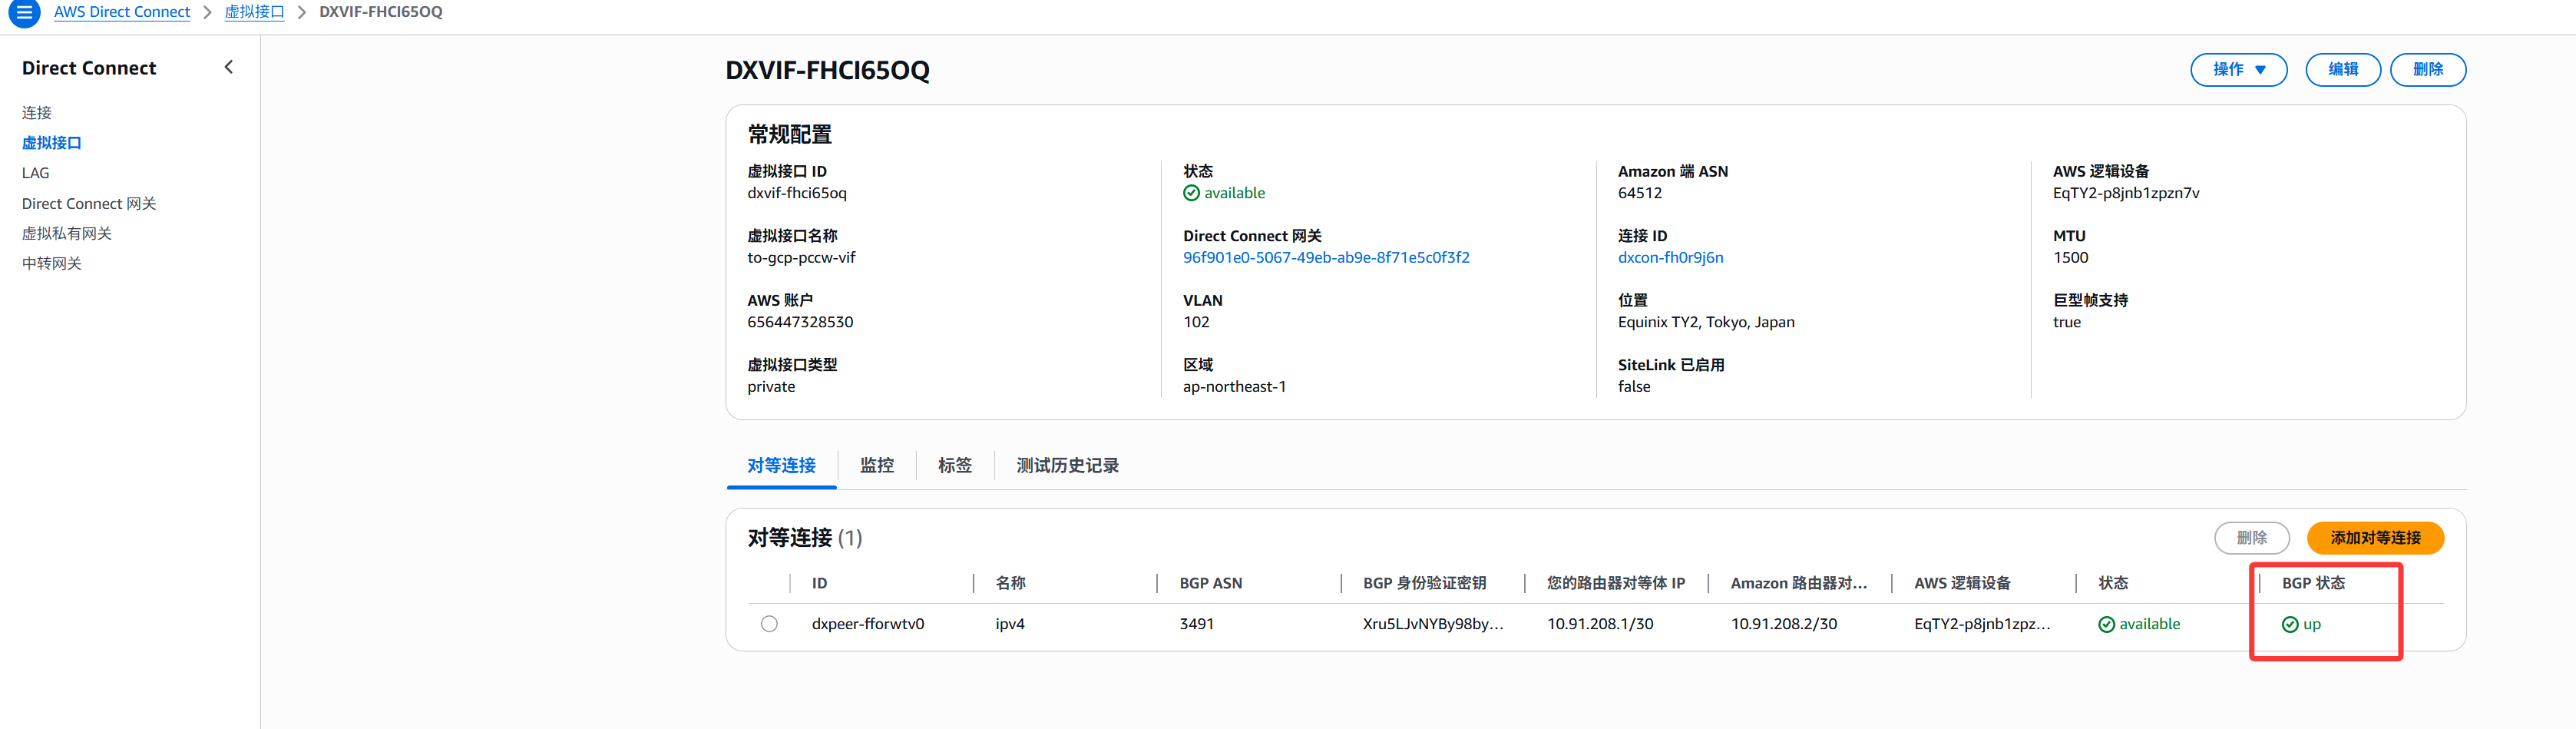Screen dimensions: 2576x729
Task: Click the 删除 button at page top
Action: pyautogui.click(x=2427, y=69)
